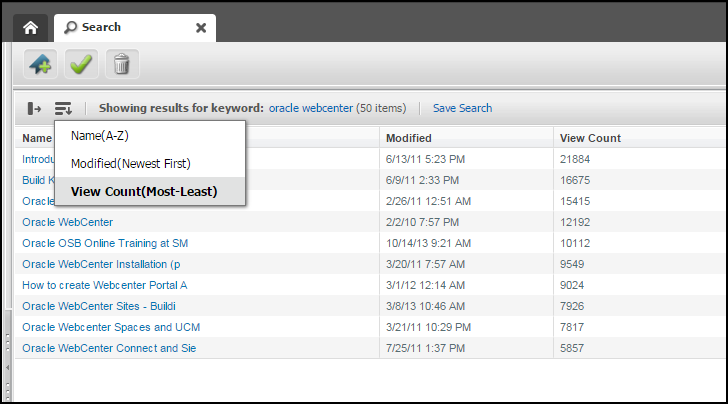728x404 pixels.
Task: Click the green checkmark approve icon
Action: coord(81,64)
